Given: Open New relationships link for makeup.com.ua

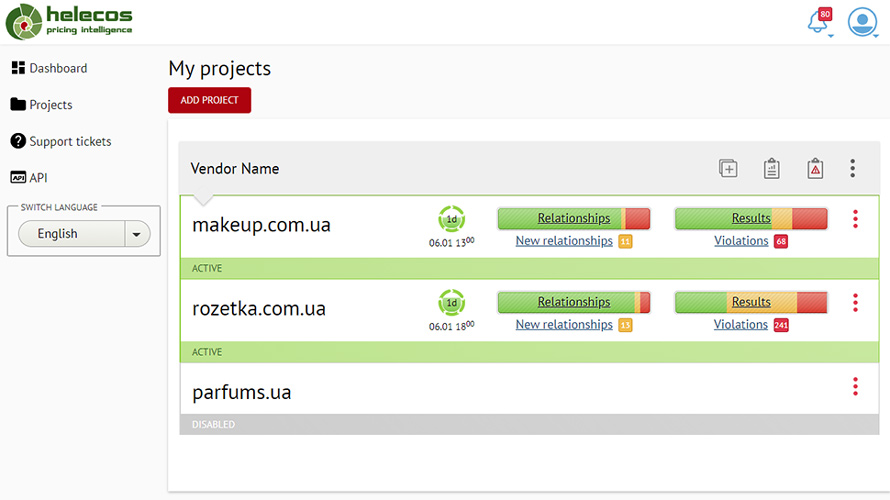Looking at the screenshot, I should 564,241.
